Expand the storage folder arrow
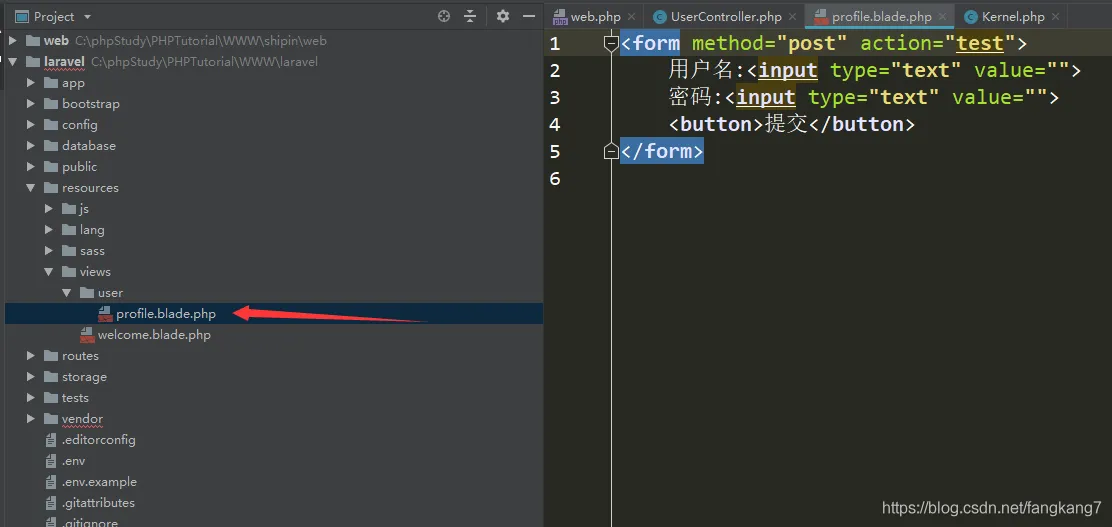This screenshot has height=527, width=1112. pos(30,377)
